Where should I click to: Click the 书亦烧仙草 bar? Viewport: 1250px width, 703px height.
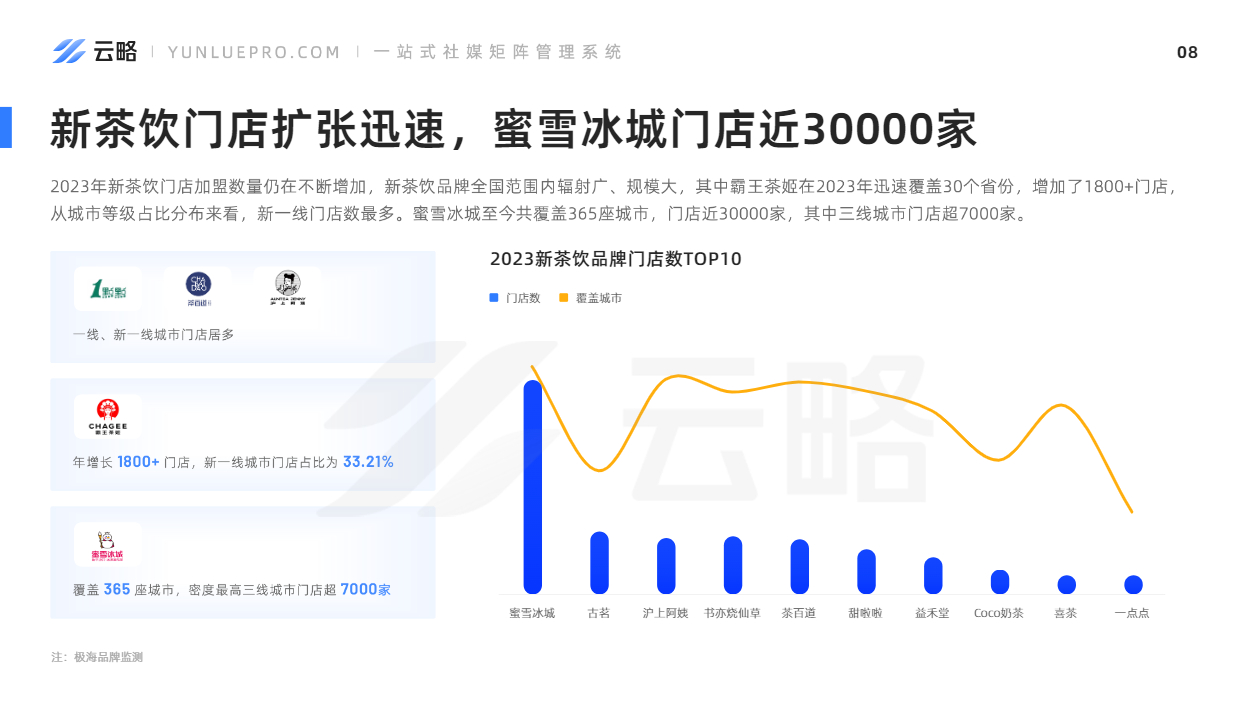pos(733,565)
